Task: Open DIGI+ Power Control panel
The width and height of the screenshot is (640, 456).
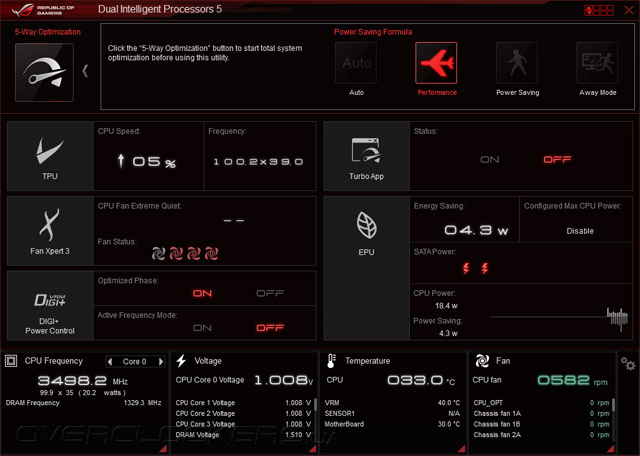Action: coord(50,305)
